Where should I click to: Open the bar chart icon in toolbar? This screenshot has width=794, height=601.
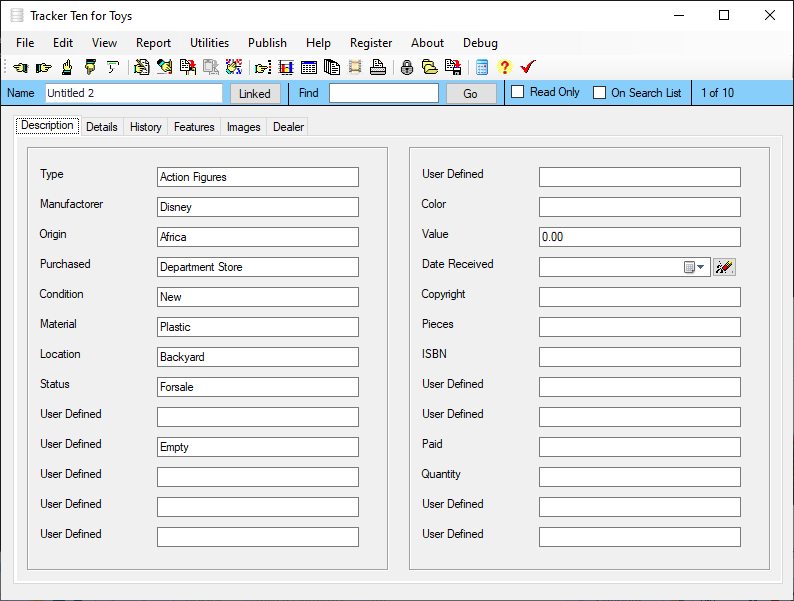pyautogui.click(x=286, y=67)
